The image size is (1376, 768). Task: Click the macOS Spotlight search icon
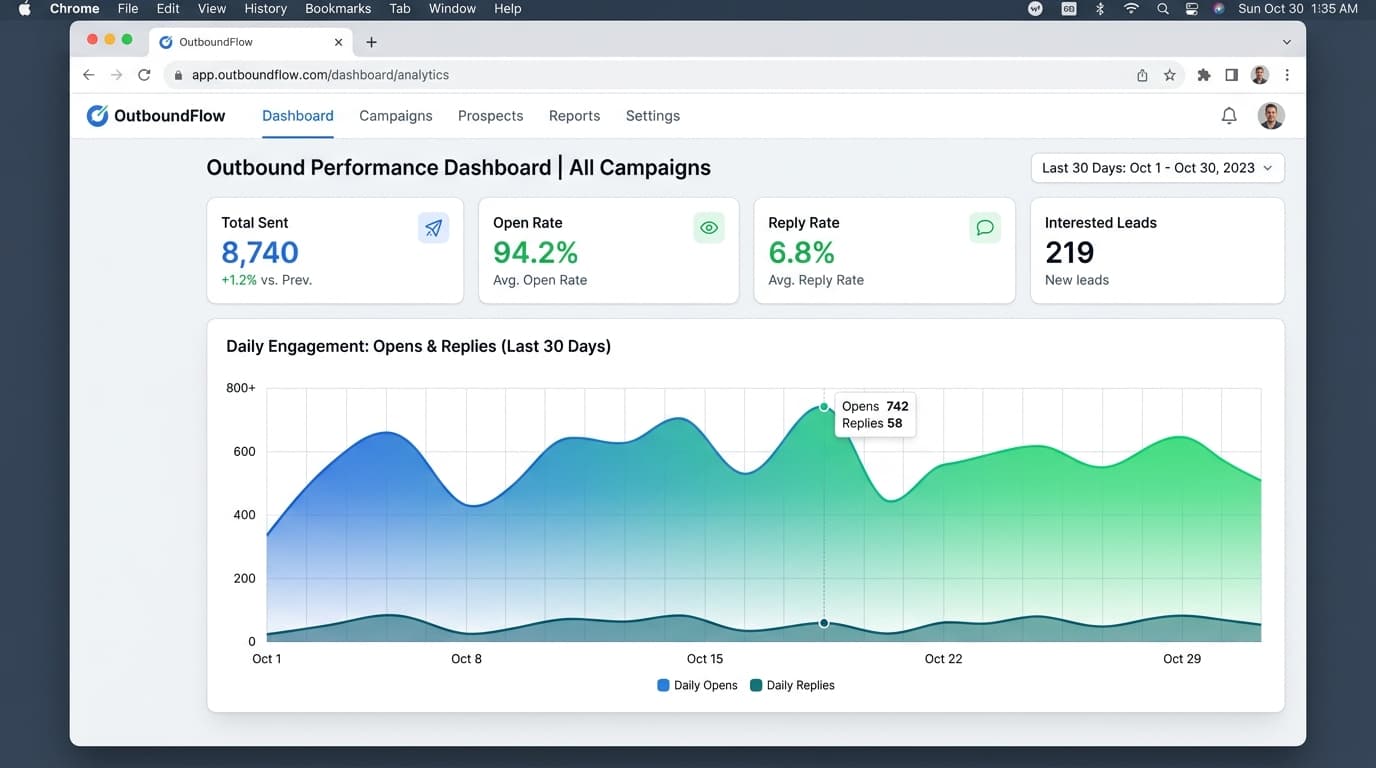(1162, 8)
